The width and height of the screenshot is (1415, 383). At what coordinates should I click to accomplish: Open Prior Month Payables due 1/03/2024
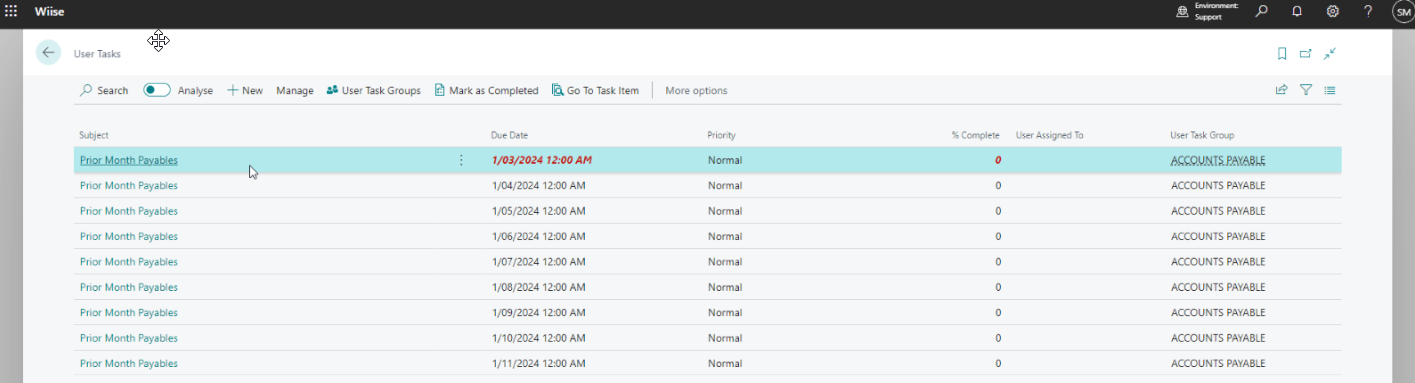point(129,160)
